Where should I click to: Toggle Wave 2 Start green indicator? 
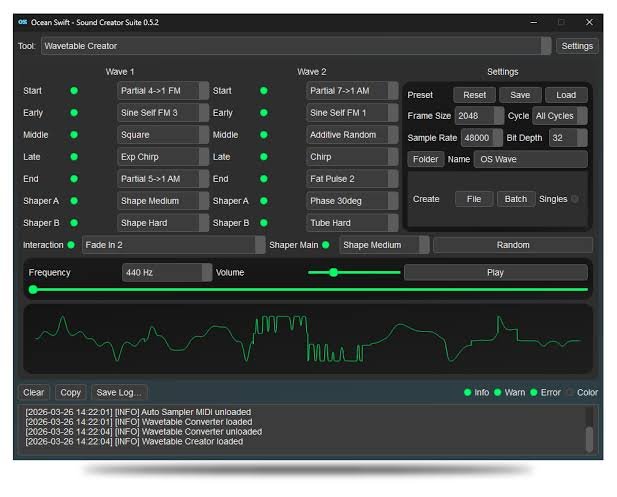coord(264,91)
